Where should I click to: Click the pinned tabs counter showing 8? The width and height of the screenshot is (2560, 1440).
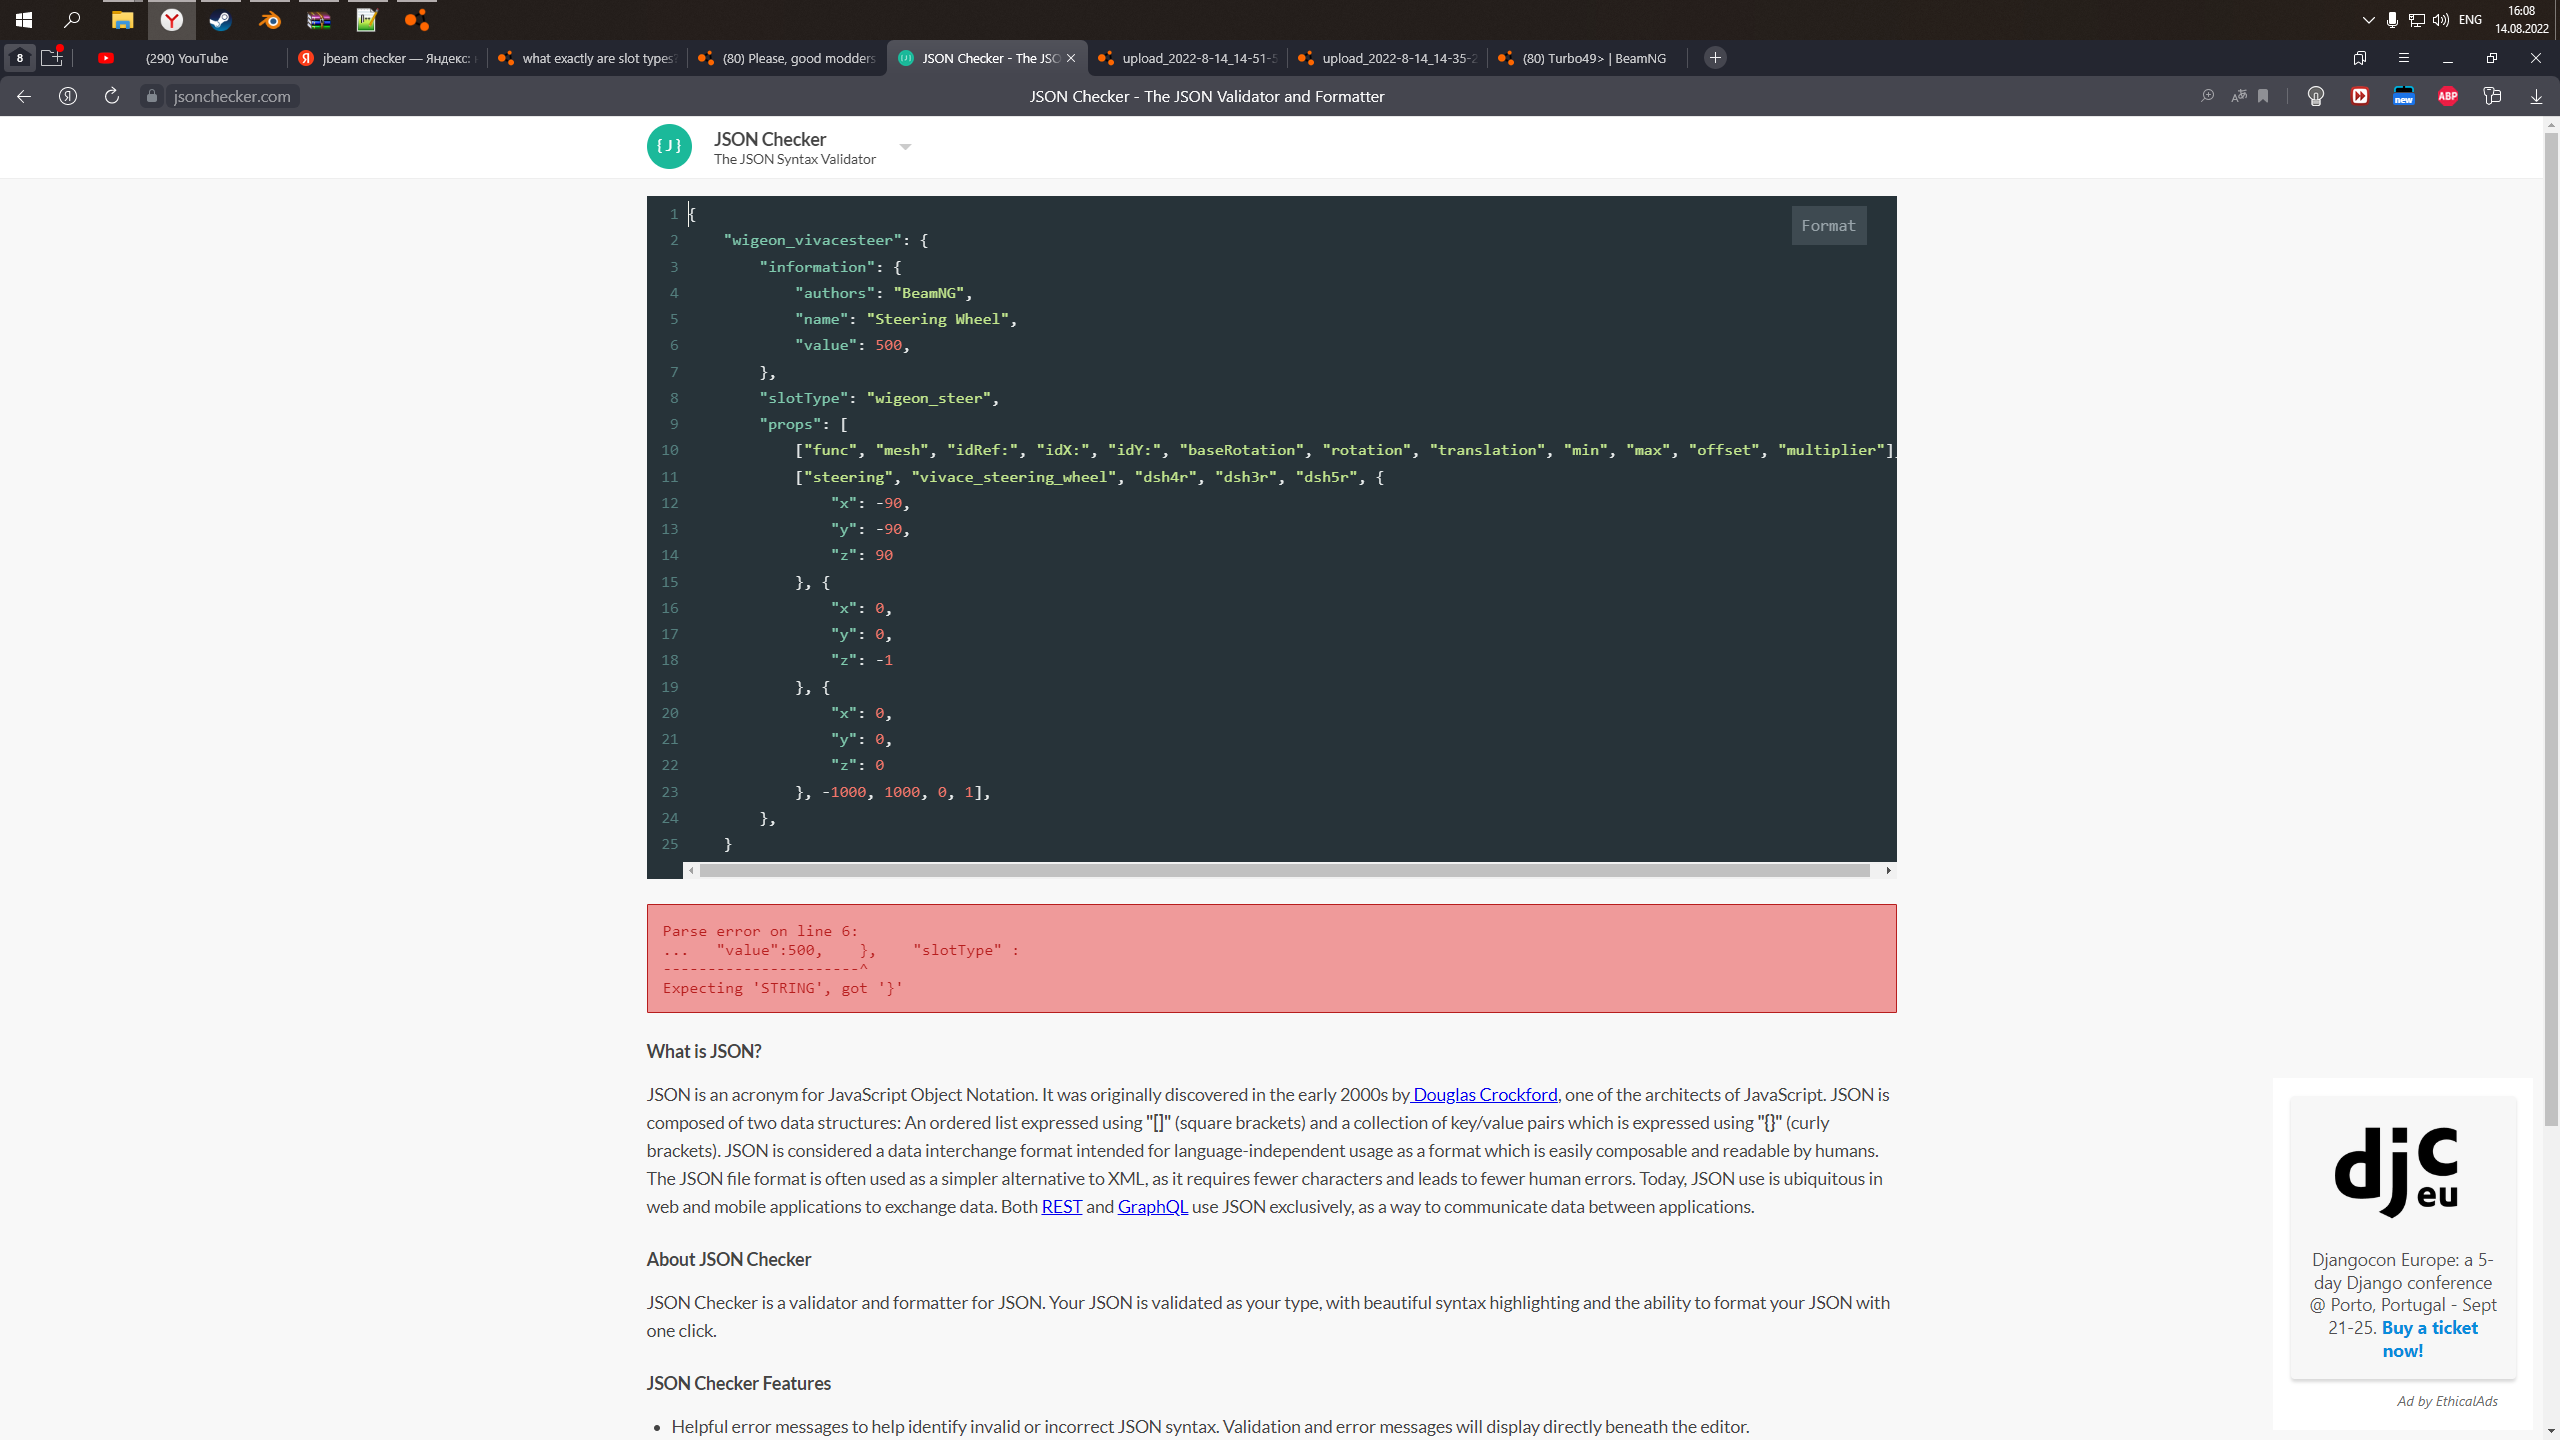(19, 58)
